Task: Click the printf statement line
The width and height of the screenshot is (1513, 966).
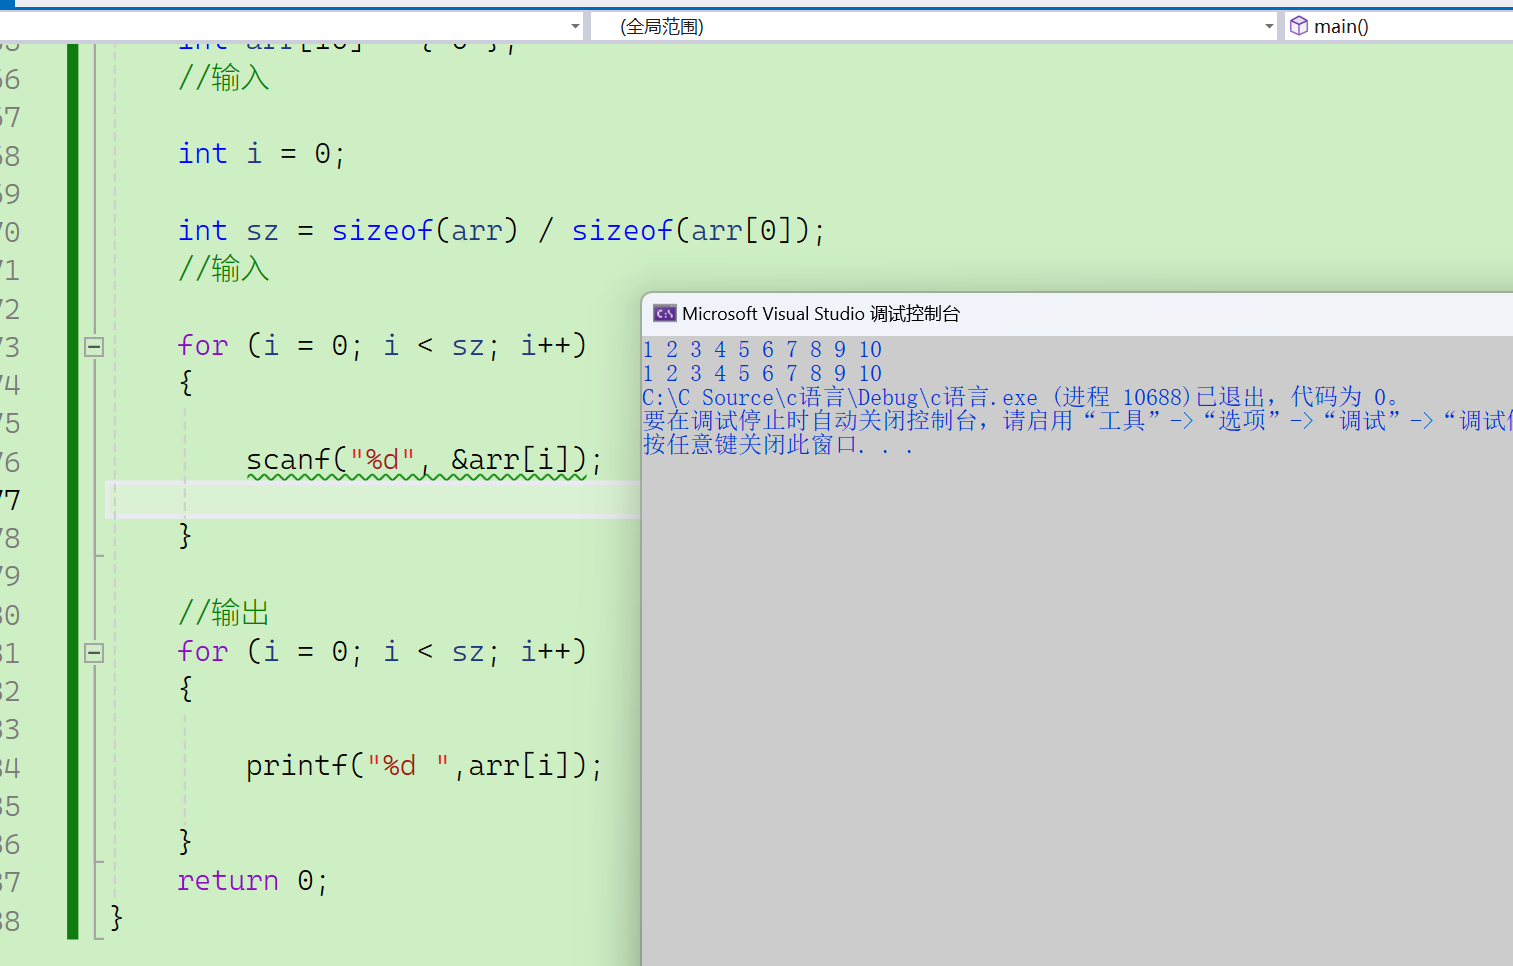Action: point(424,766)
